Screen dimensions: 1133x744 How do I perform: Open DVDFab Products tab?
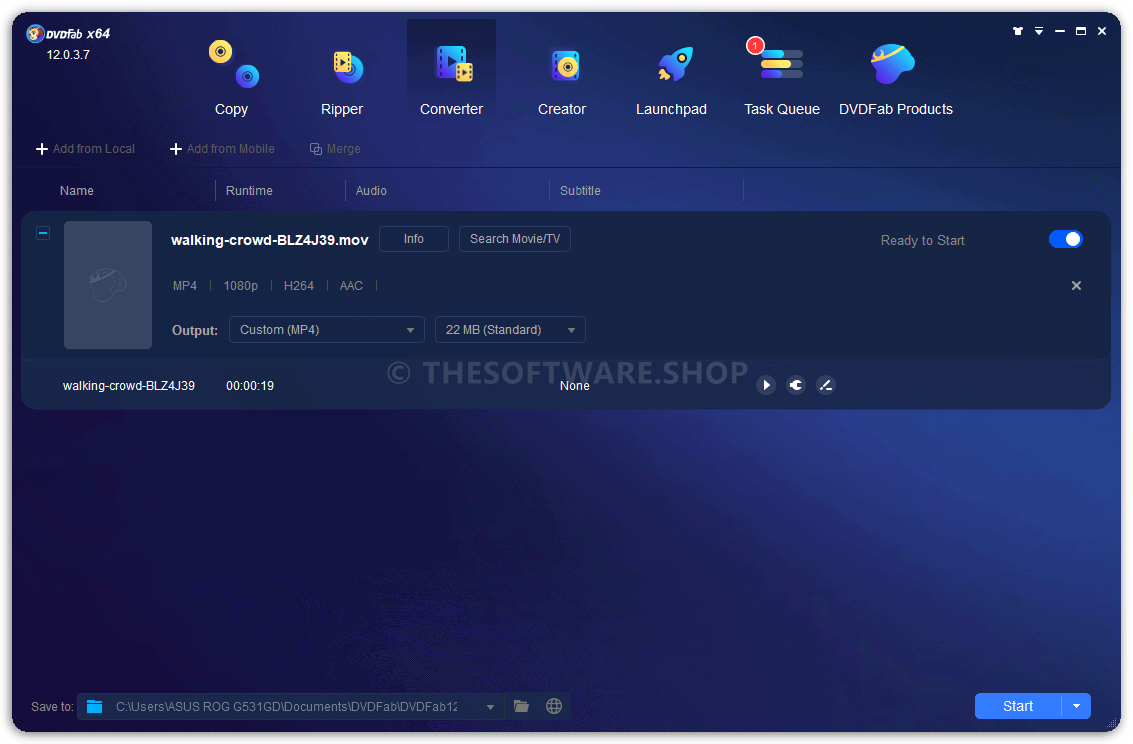click(x=895, y=78)
